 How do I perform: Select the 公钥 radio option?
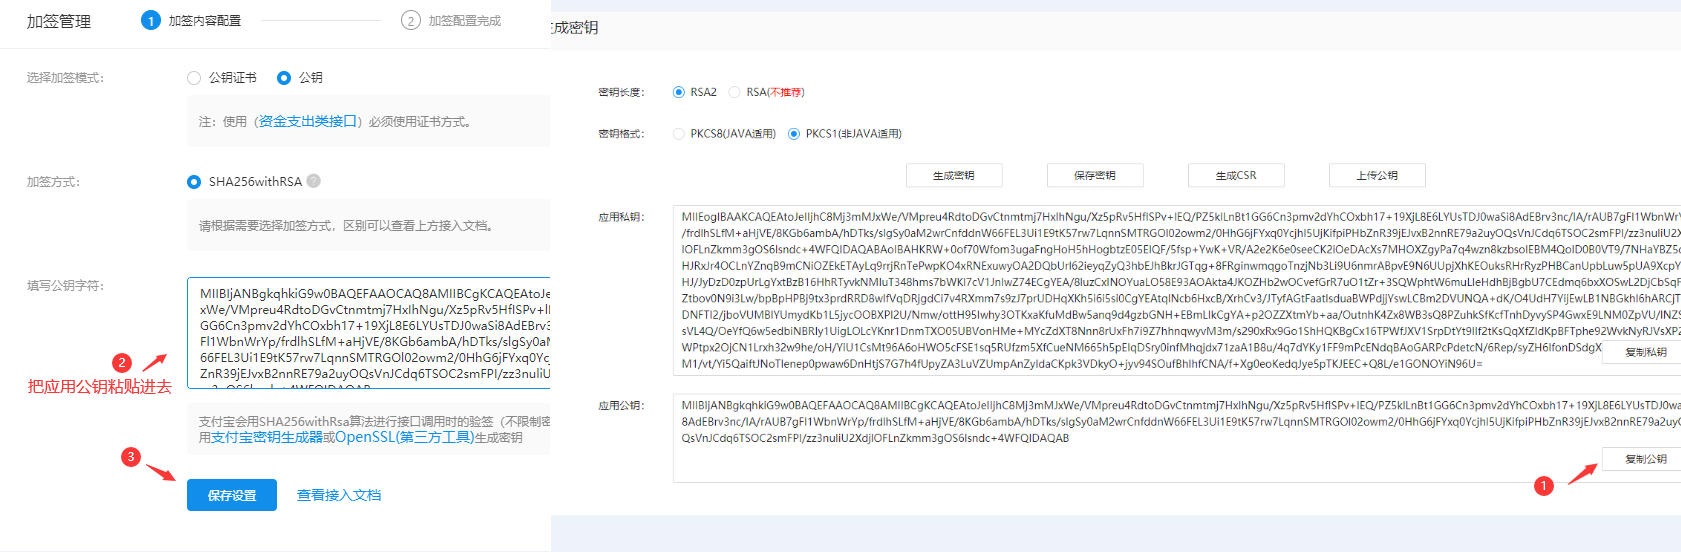coord(284,78)
